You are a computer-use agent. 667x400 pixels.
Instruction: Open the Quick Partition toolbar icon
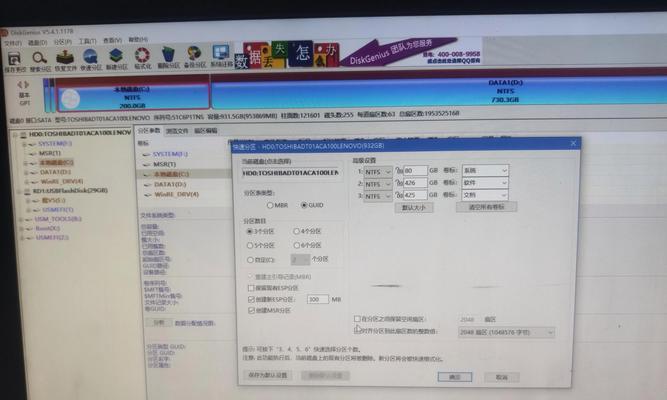[x=90, y=57]
